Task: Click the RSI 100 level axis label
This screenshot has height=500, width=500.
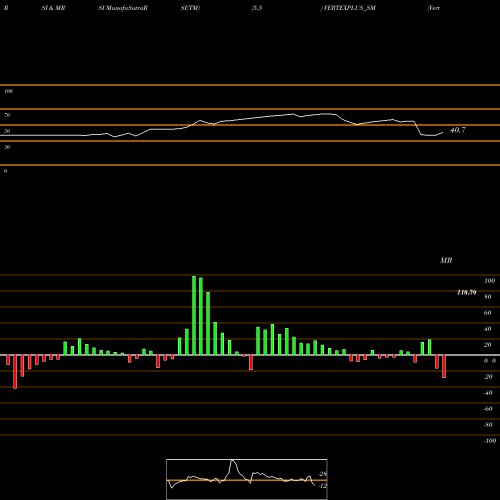Action: pos(9,91)
